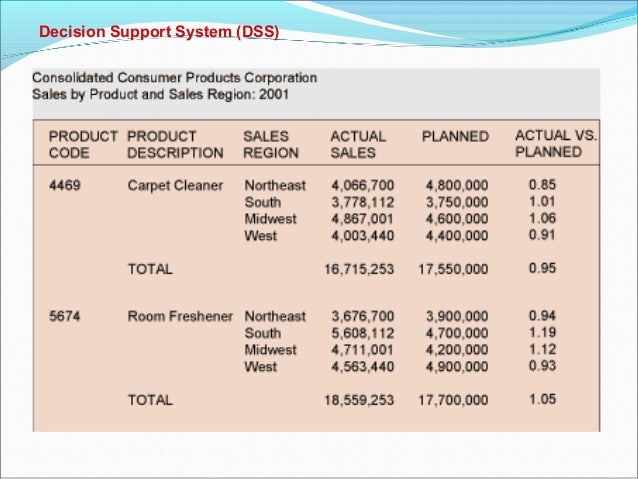Click the Decision Support System (DSS) title
The image size is (638, 479).
click(159, 32)
